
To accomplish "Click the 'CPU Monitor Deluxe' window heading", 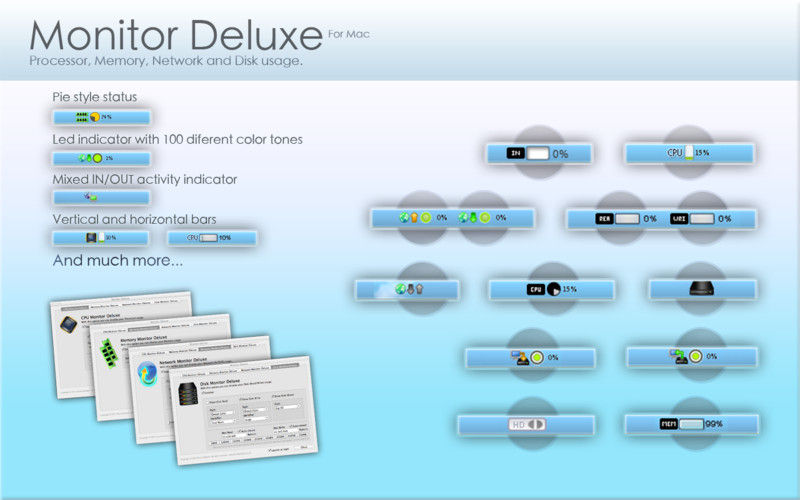I will pyautogui.click(x=101, y=317).
